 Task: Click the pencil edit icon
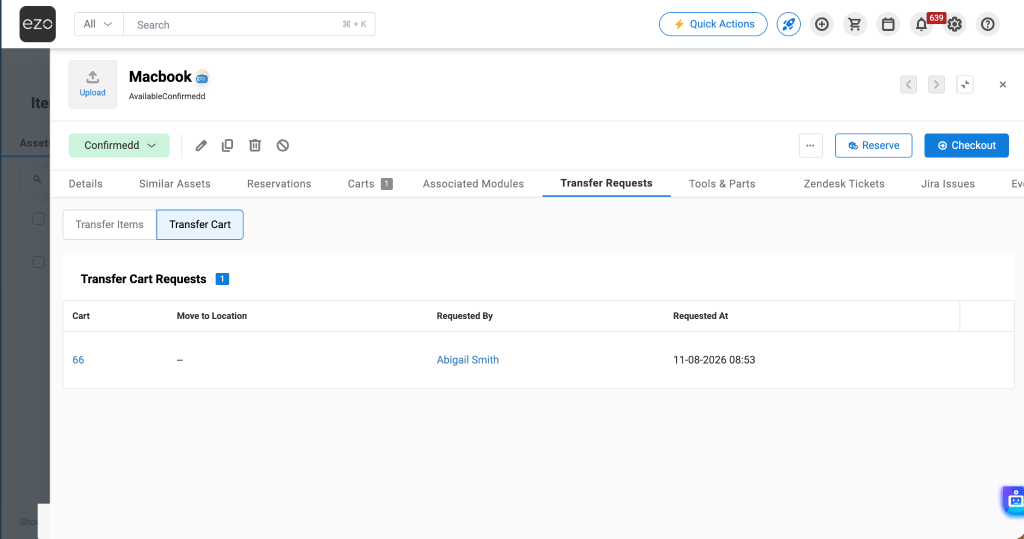pyautogui.click(x=201, y=145)
